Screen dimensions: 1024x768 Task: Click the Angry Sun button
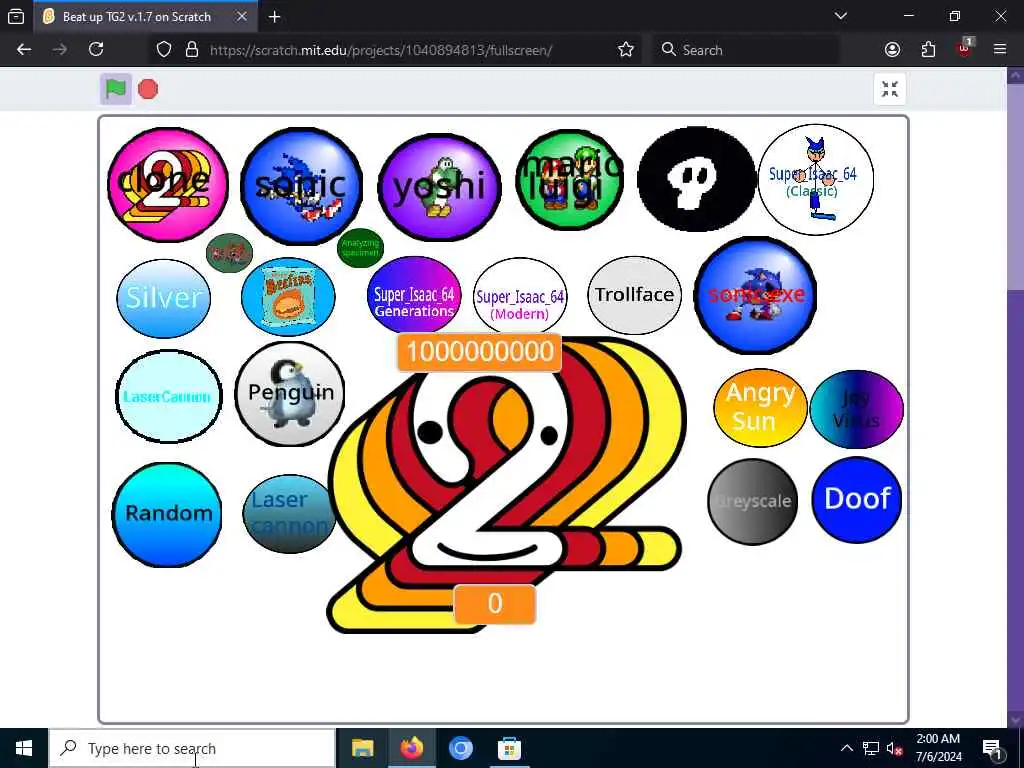click(x=760, y=408)
